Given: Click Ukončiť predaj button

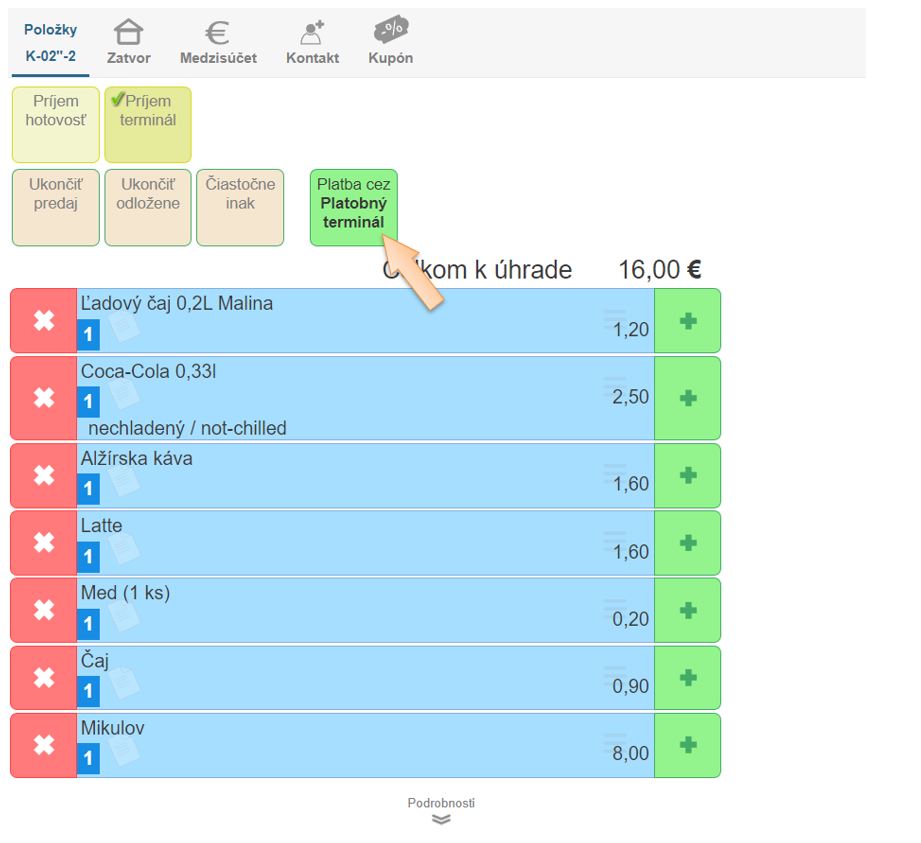Looking at the screenshot, I should 56,207.
